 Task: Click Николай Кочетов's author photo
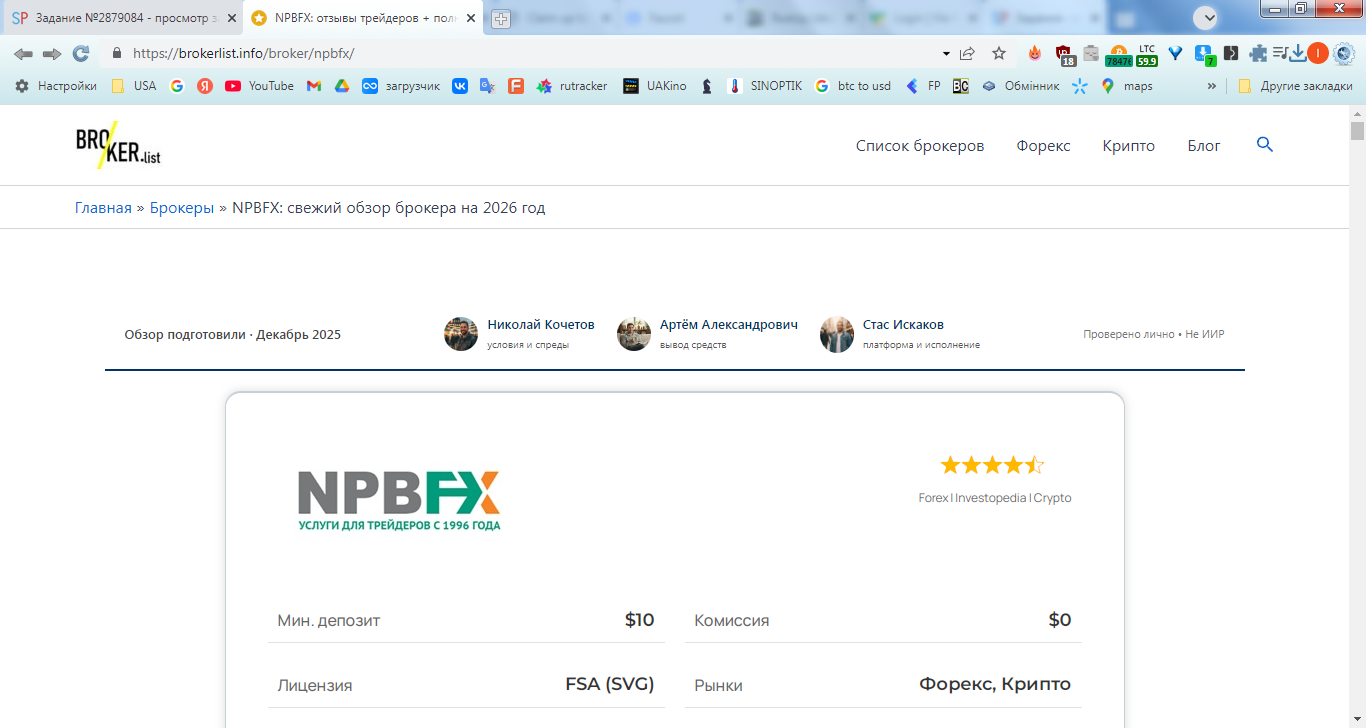[x=461, y=334]
